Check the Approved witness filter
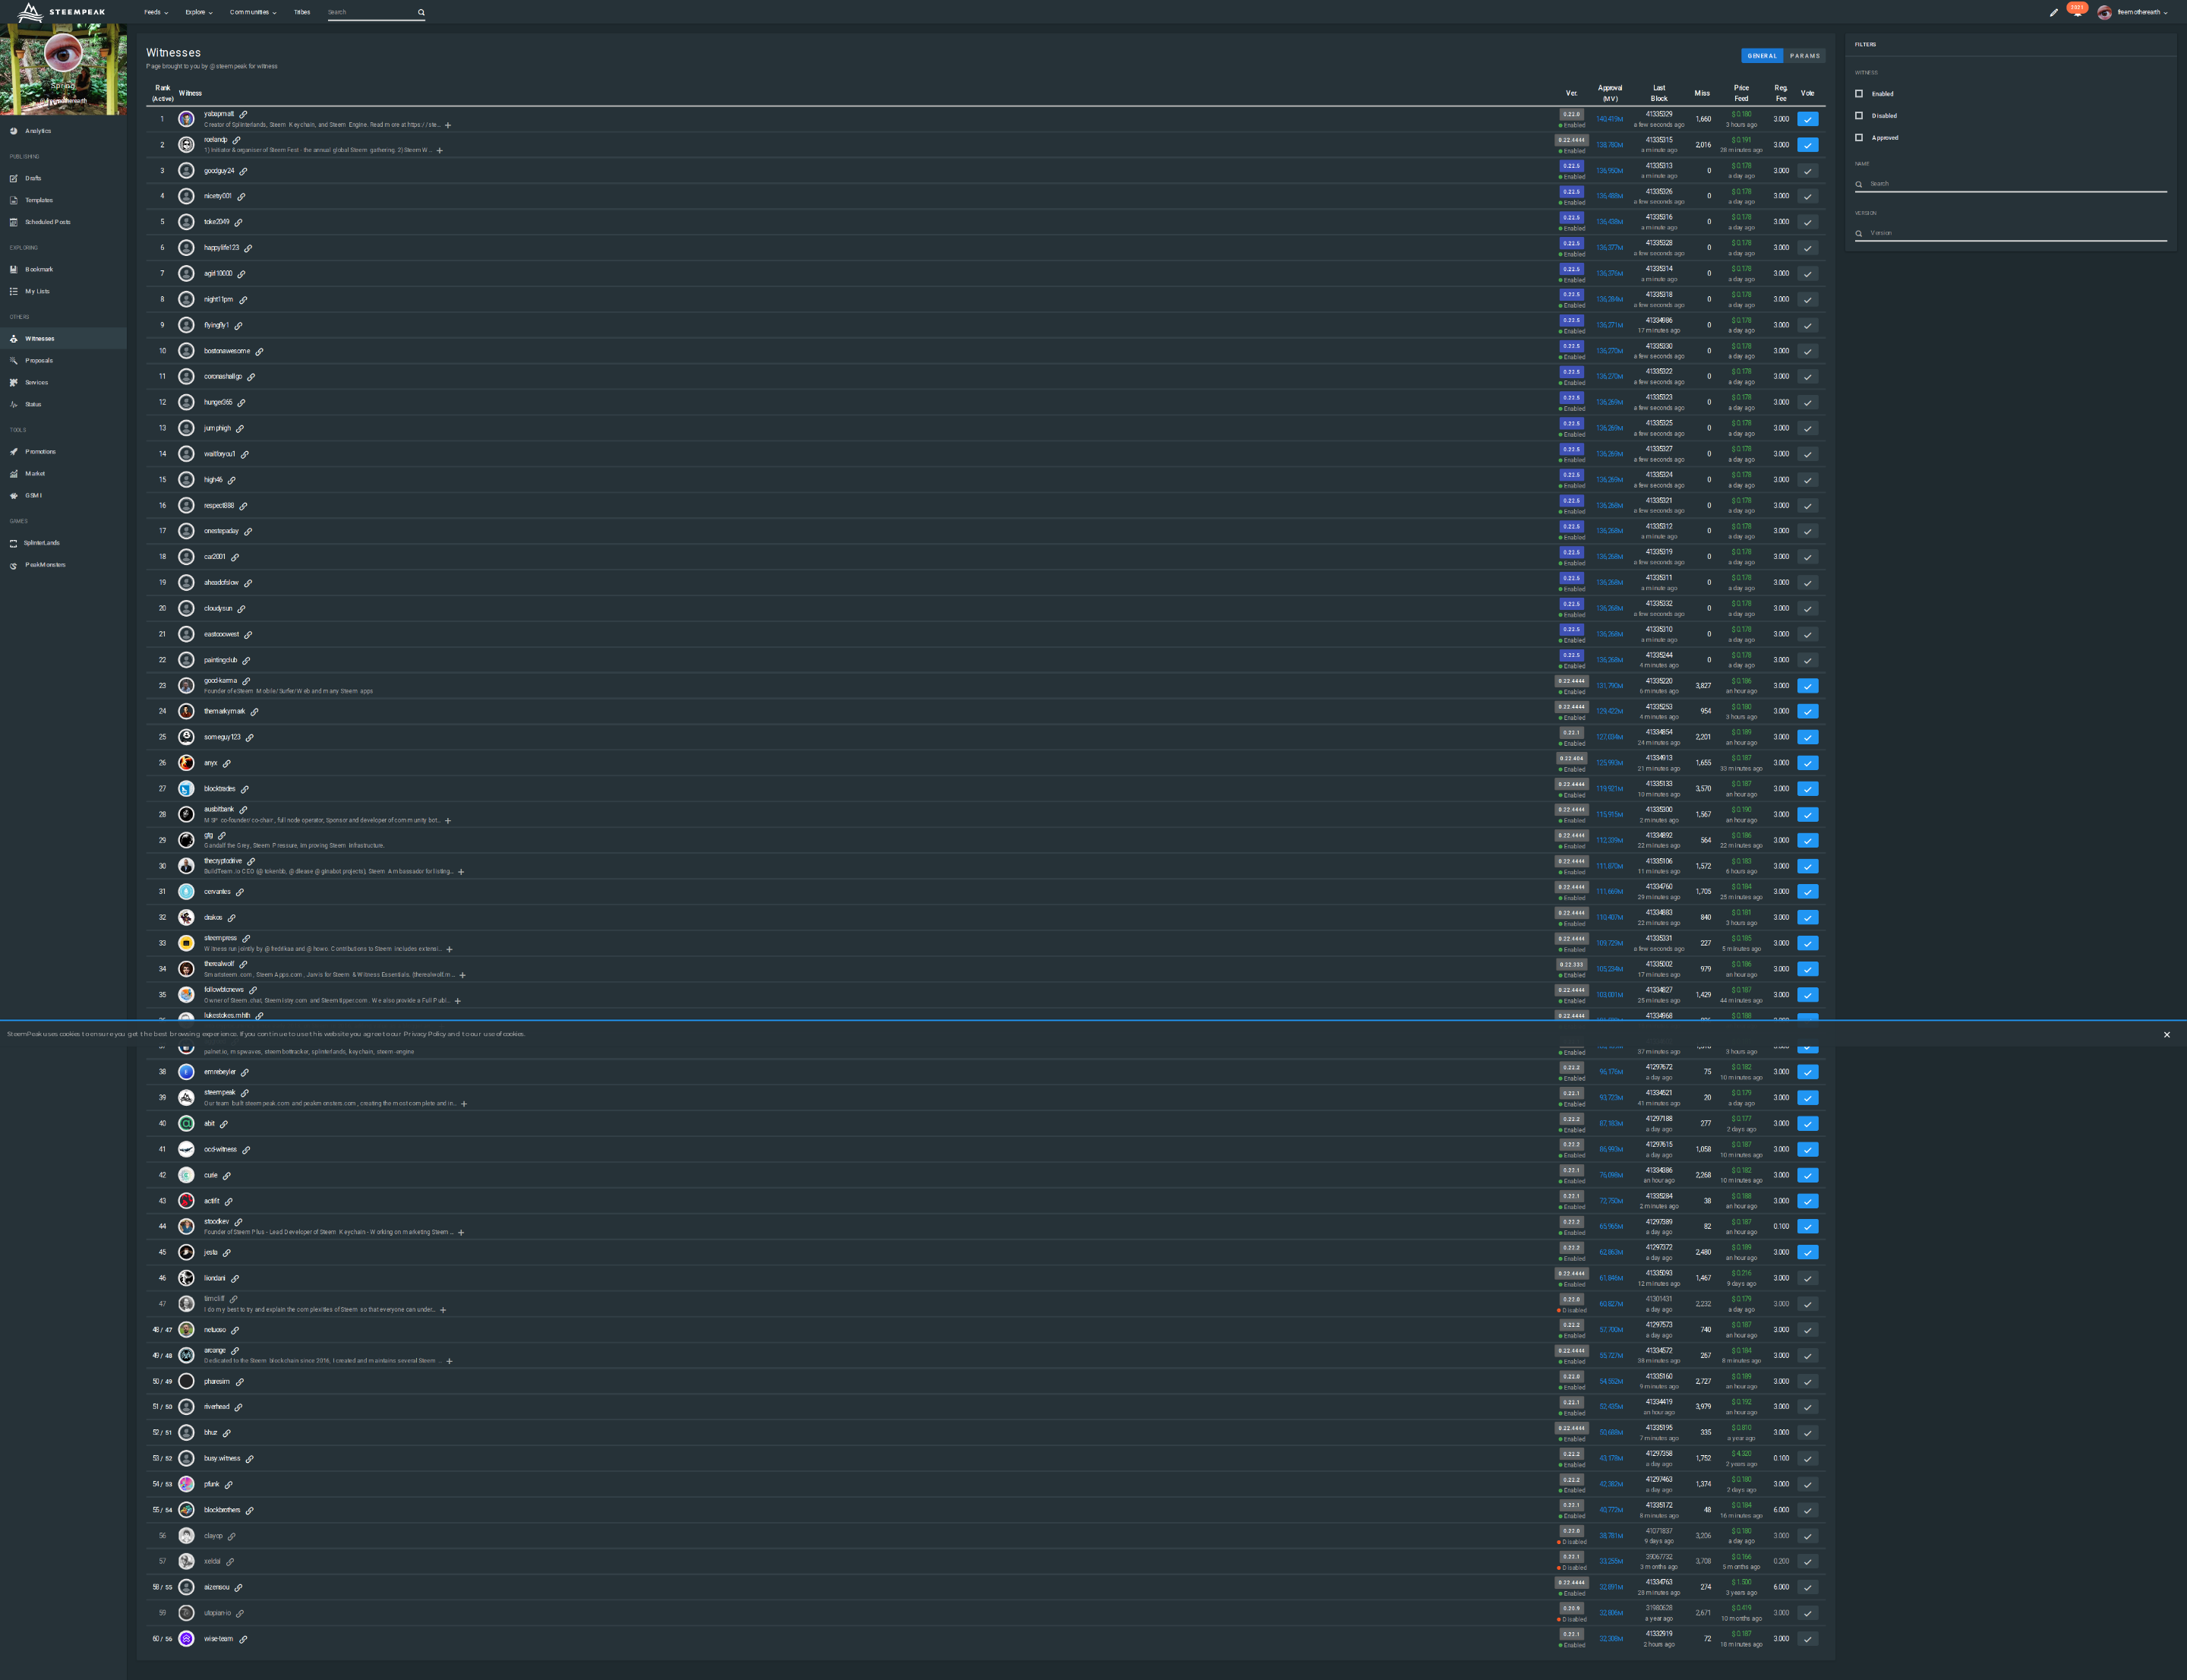Screen dimensions: 2187x1680 [1859, 138]
